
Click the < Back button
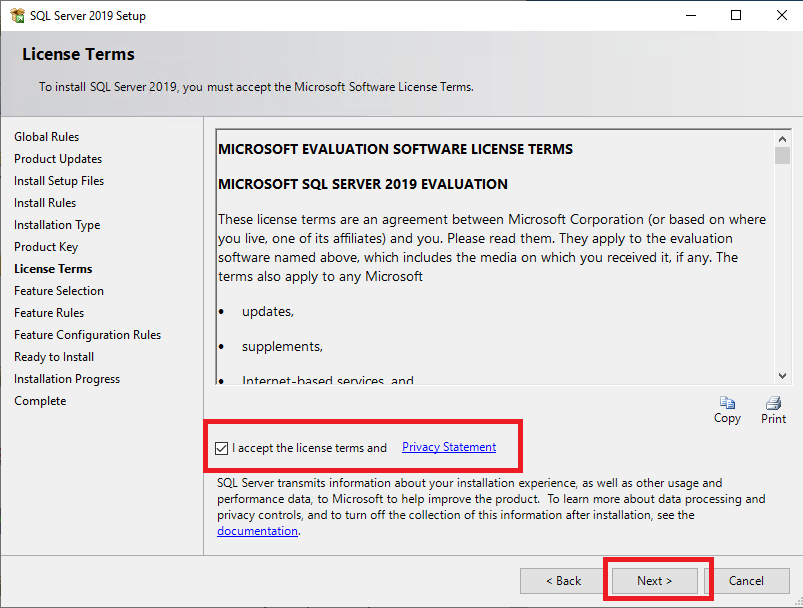pyautogui.click(x=563, y=580)
